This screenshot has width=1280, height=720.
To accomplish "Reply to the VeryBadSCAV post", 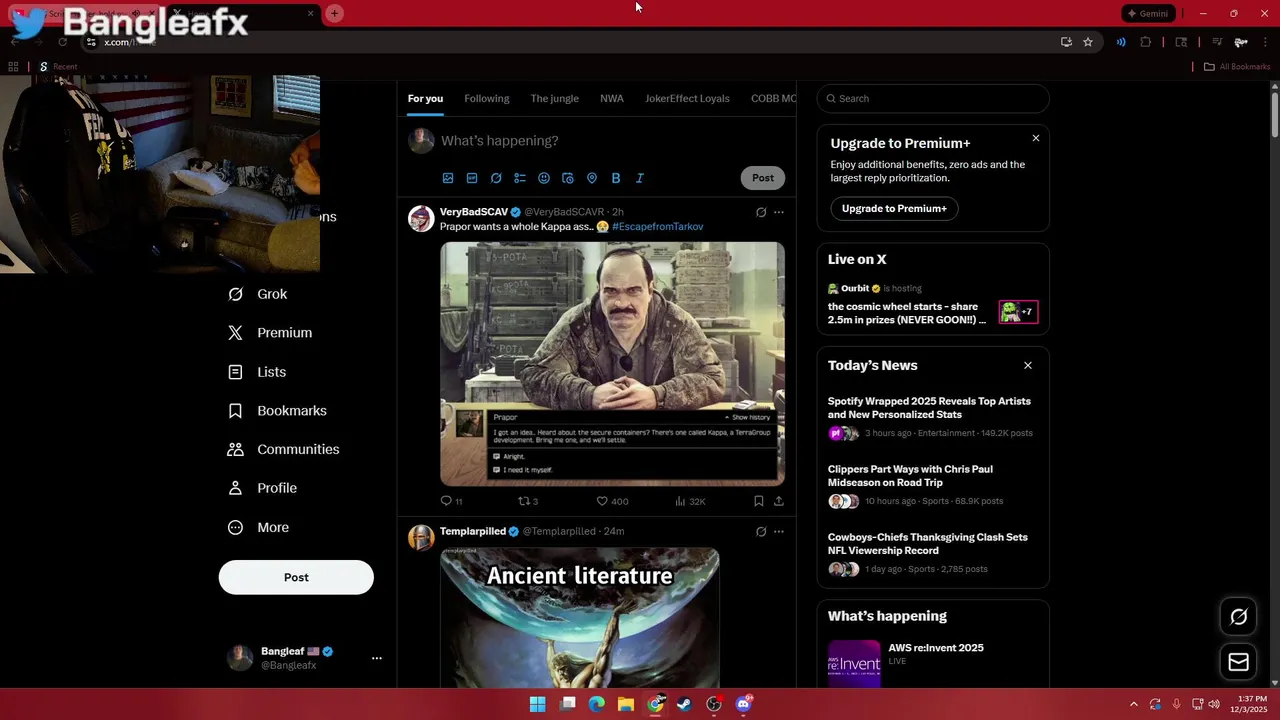I will coord(451,501).
